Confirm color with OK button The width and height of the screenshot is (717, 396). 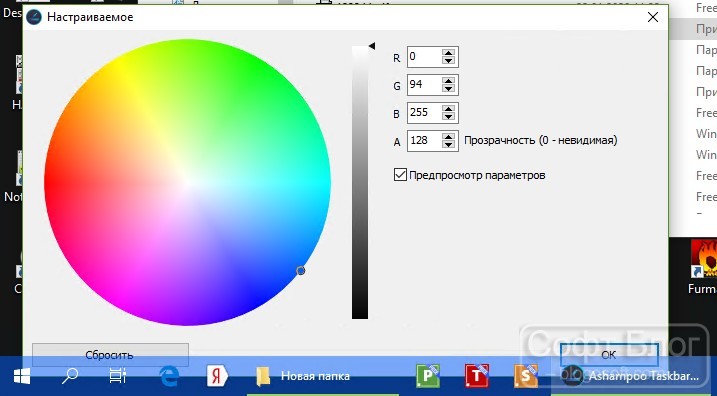pos(609,355)
